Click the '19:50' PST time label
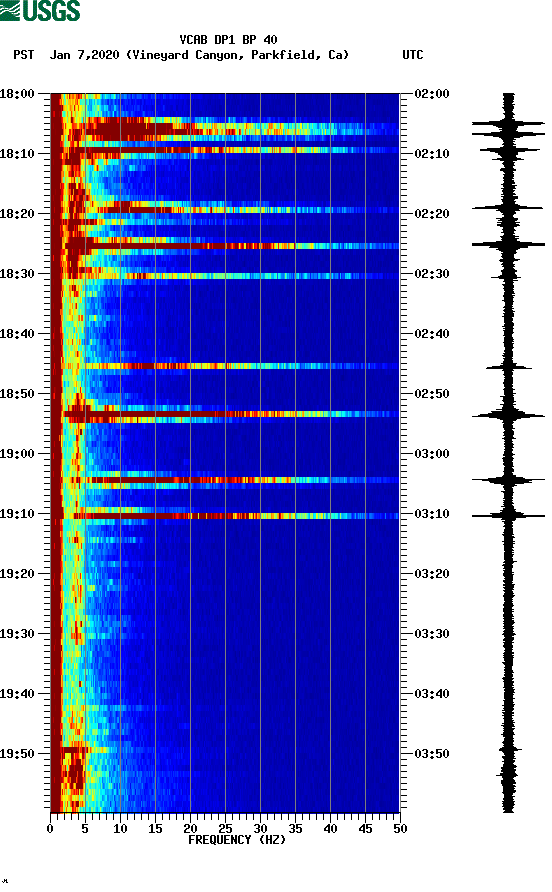The width and height of the screenshot is (552, 892). coord(17,754)
